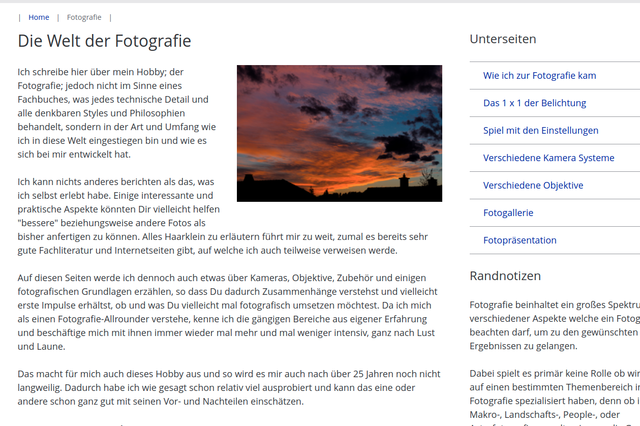This screenshot has height=426, width=640.
Task: Visit the Fotopräsentation page
Action: click(519, 240)
